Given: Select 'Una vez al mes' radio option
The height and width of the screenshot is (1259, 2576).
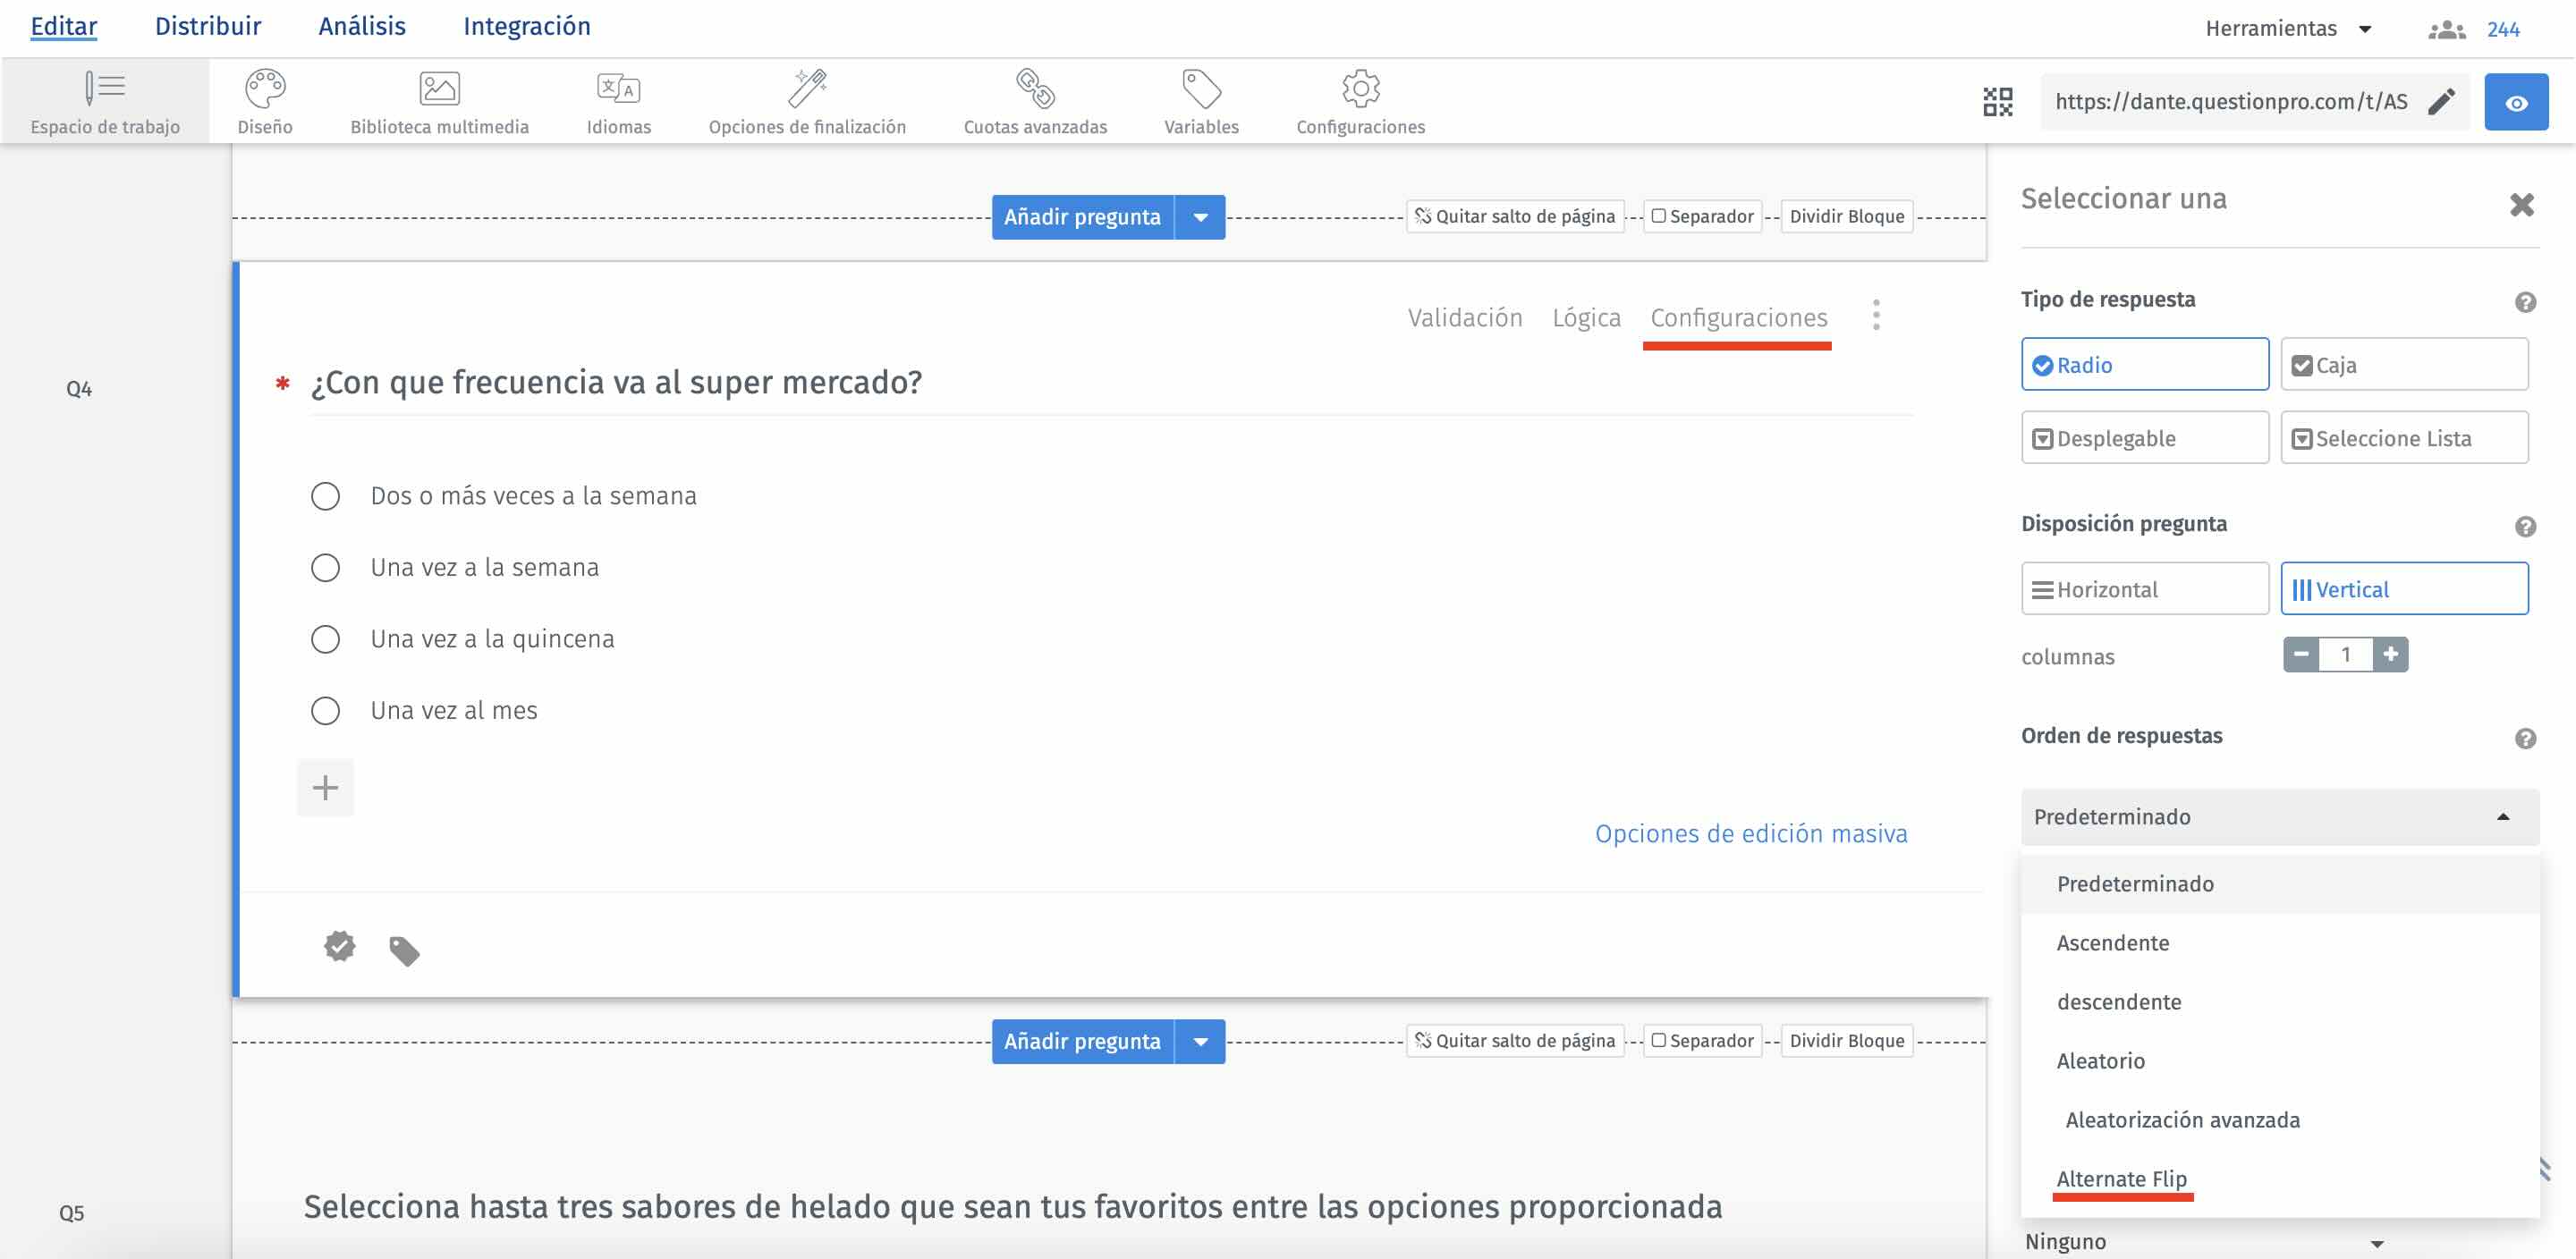Looking at the screenshot, I should 325,711.
